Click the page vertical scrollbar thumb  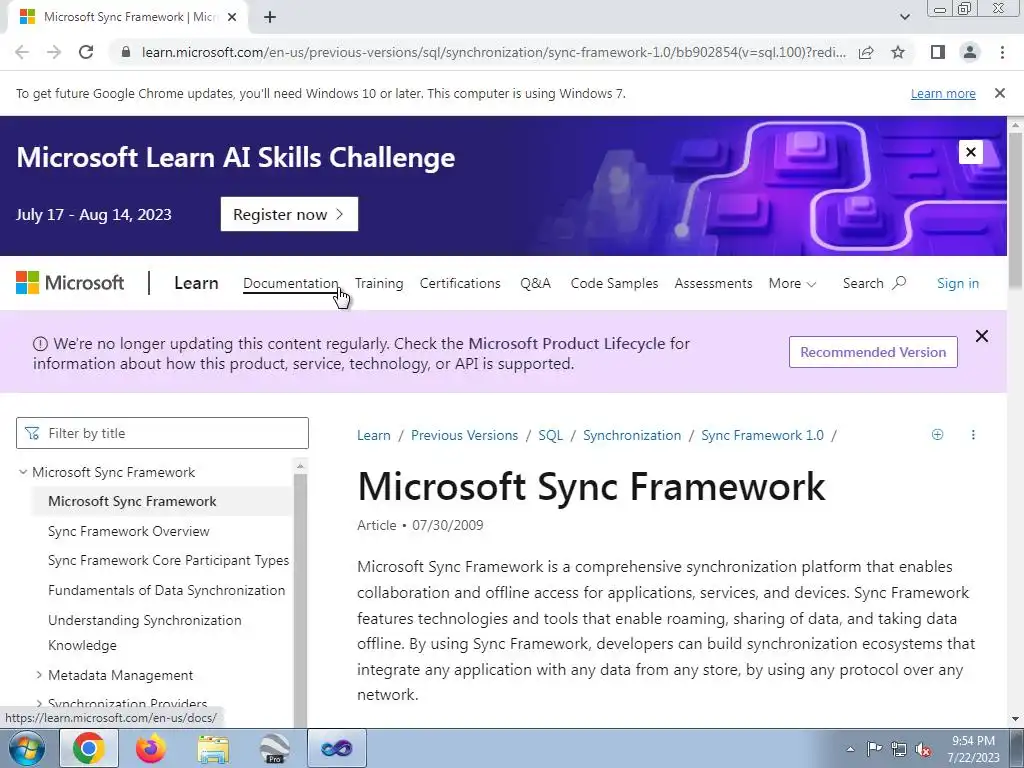coord(1016,209)
